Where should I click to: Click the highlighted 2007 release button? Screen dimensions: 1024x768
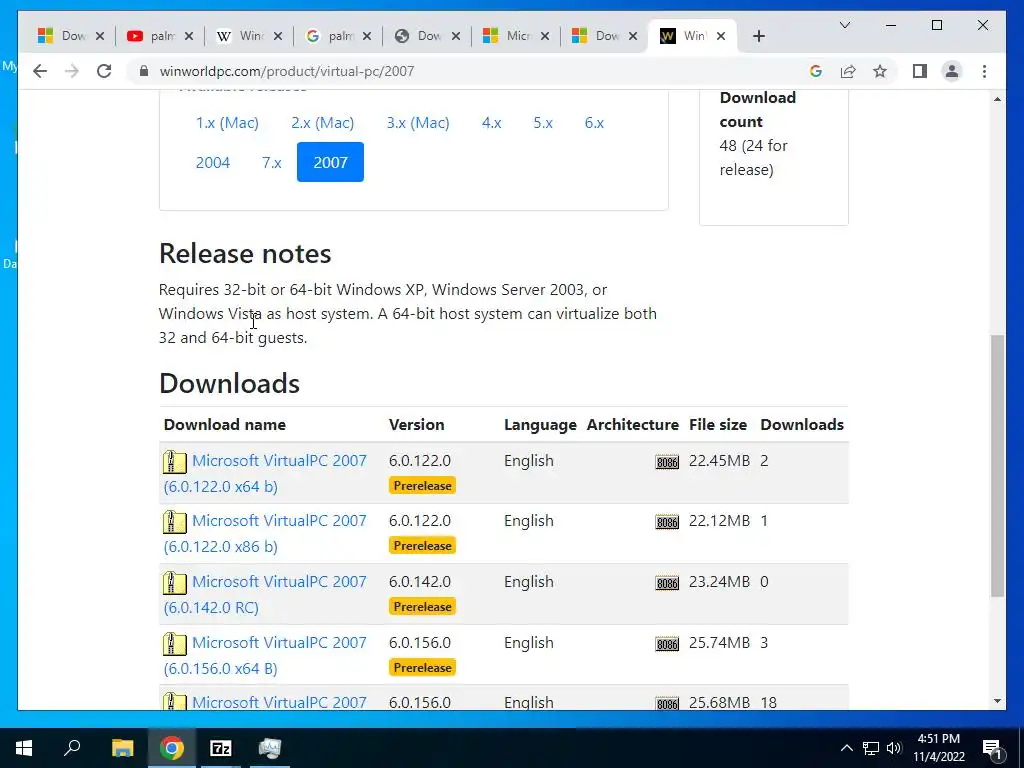pos(330,162)
